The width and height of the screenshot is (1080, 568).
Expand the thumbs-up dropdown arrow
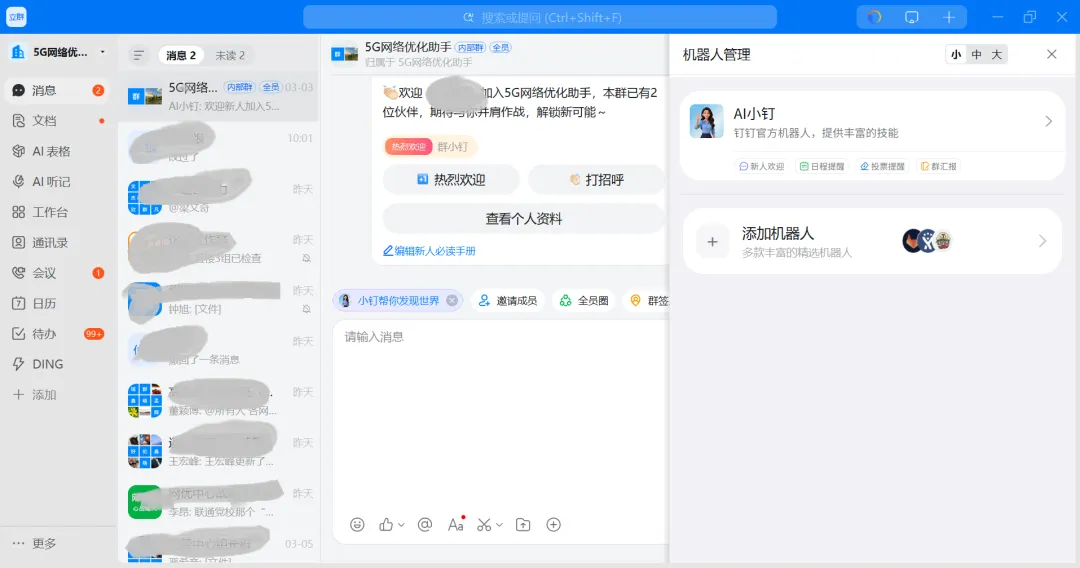401,525
